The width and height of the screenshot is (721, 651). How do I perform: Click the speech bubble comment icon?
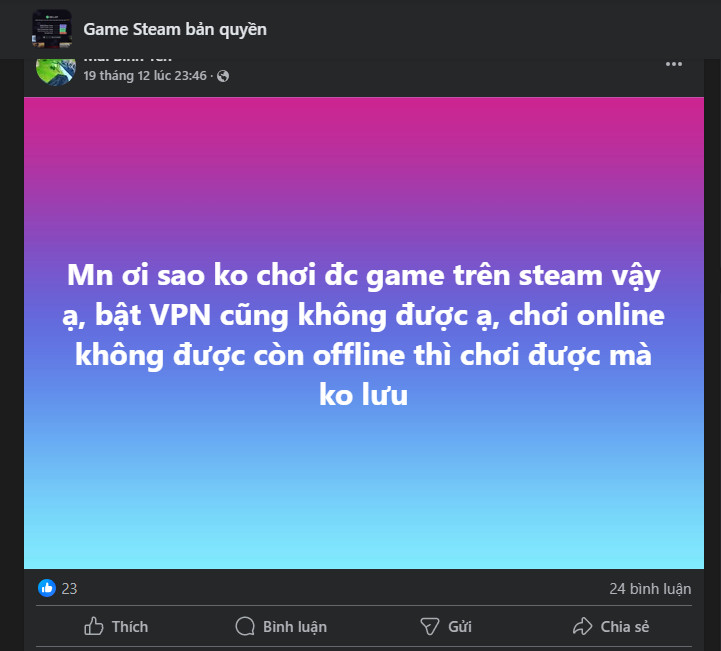tap(245, 626)
